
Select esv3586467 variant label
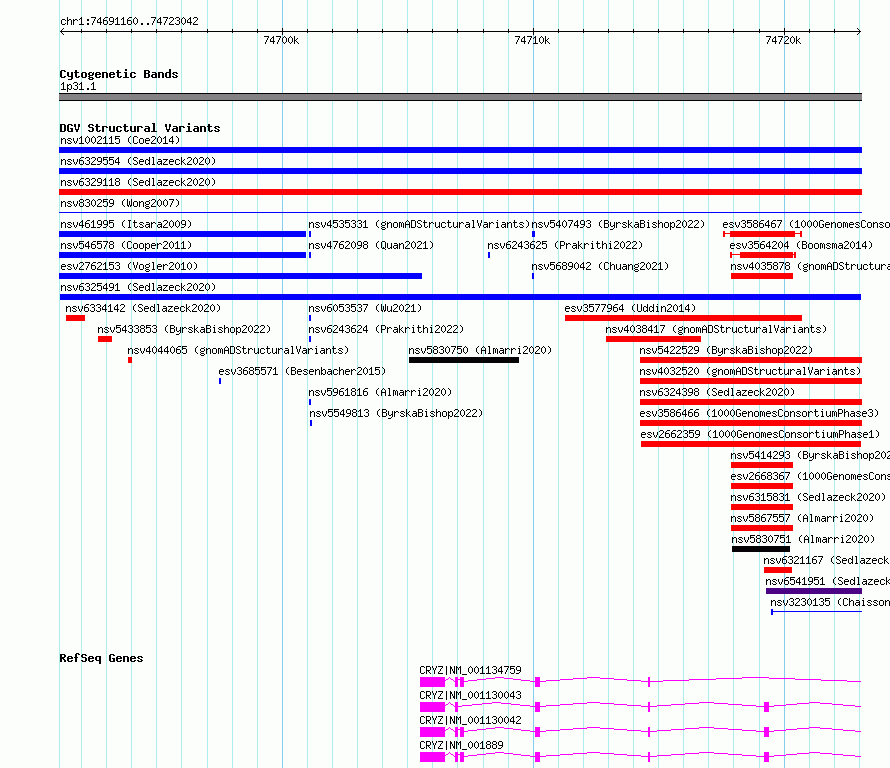(806, 224)
